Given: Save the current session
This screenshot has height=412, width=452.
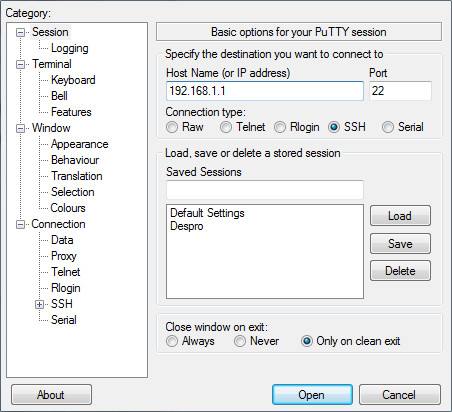Looking at the screenshot, I should (400, 244).
